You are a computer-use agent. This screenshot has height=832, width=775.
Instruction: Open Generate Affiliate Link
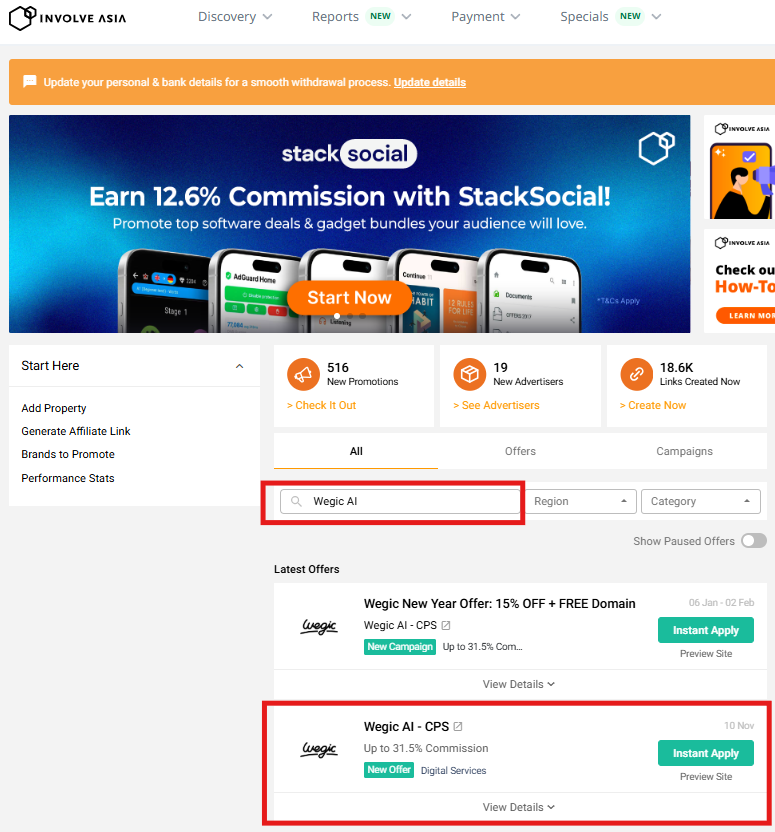(x=76, y=431)
